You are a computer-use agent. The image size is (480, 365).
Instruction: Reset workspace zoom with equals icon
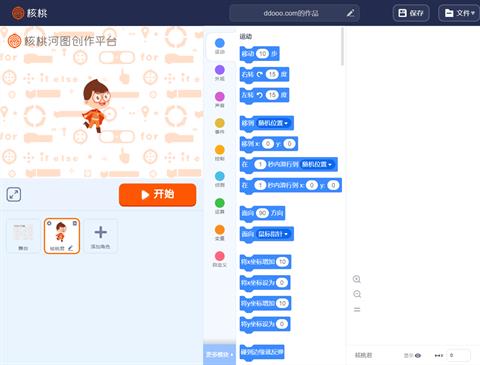pyautogui.click(x=357, y=310)
